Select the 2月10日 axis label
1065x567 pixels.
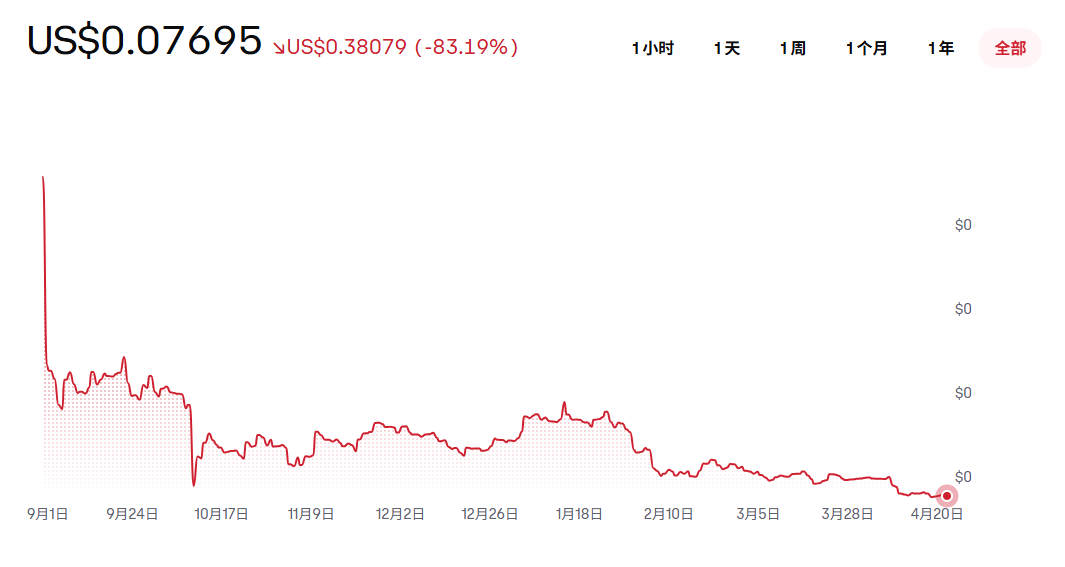[668, 514]
